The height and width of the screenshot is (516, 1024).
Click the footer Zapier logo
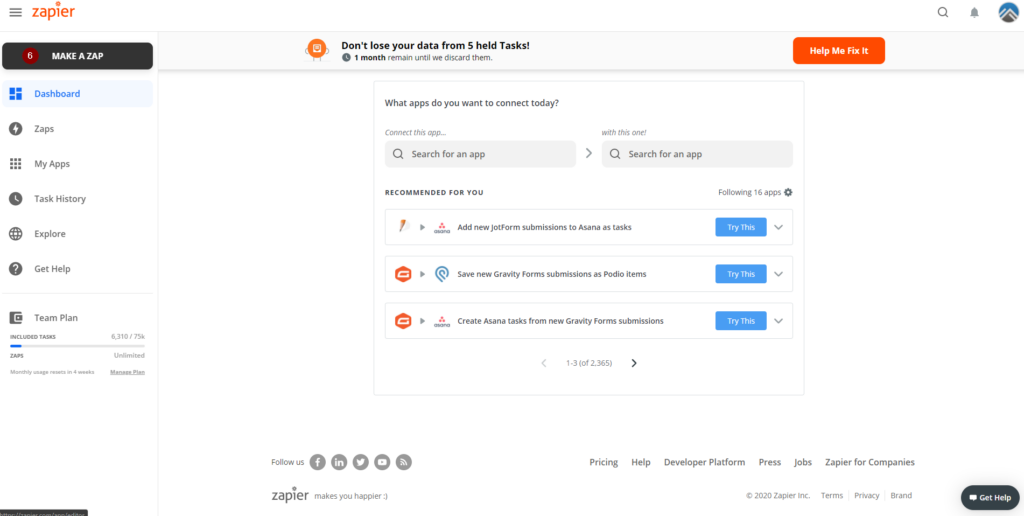(x=290, y=494)
